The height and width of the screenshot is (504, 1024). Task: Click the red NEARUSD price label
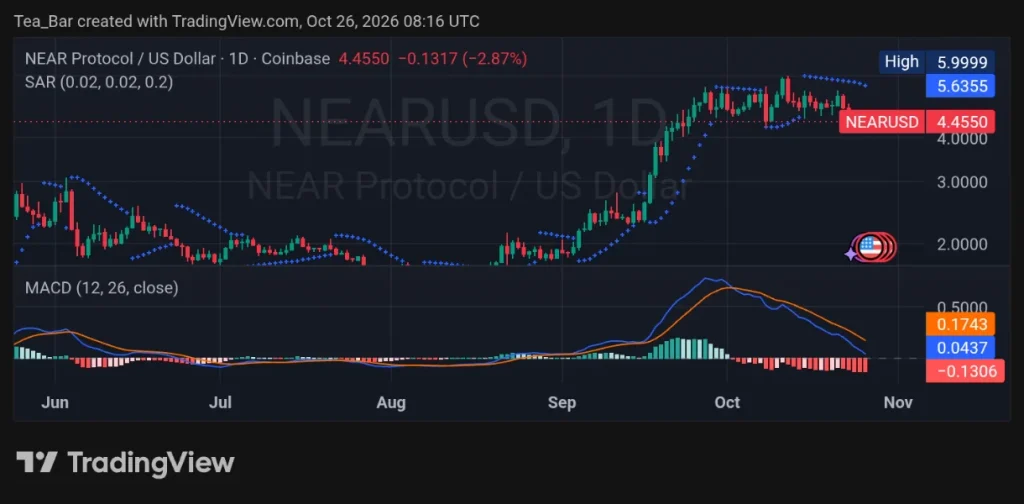tap(882, 121)
